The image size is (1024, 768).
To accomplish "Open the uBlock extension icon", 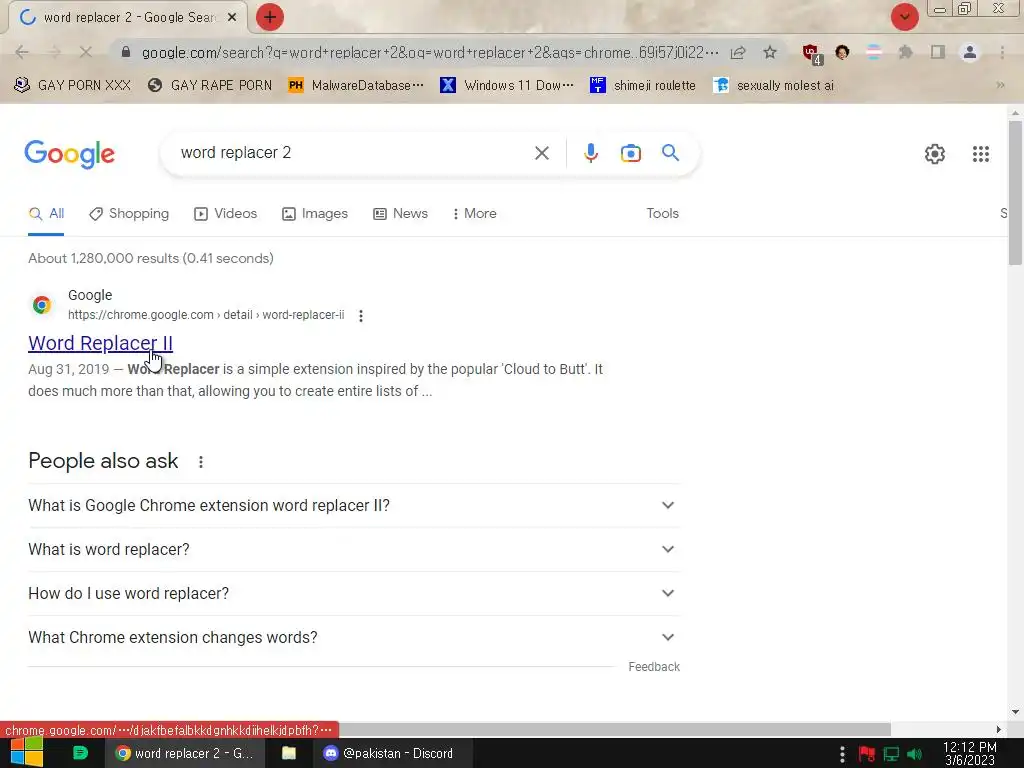I will tap(812, 54).
